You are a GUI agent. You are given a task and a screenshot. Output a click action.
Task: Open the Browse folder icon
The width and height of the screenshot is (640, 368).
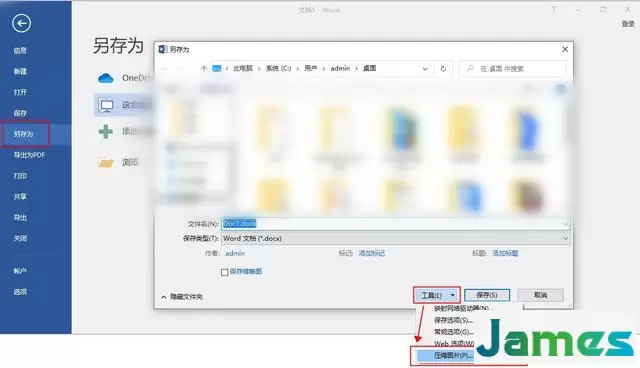pyautogui.click(x=106, y=162)
